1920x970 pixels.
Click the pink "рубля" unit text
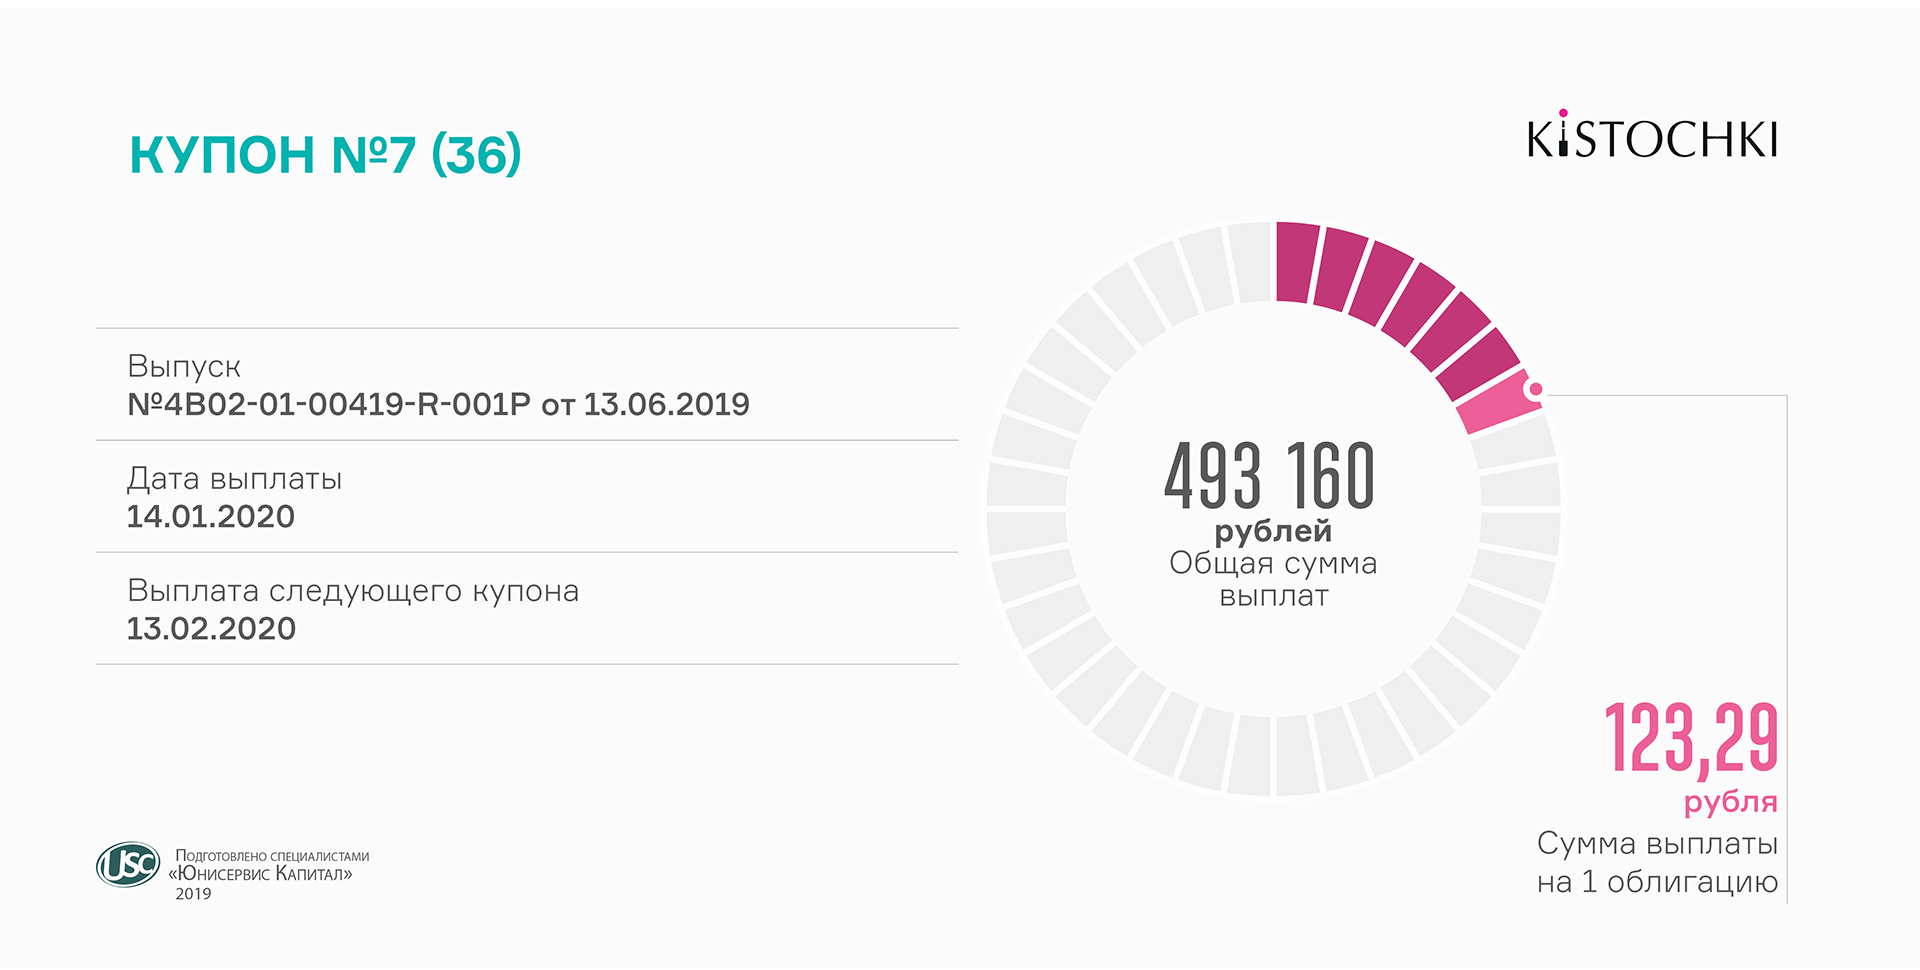[1730, 802]
